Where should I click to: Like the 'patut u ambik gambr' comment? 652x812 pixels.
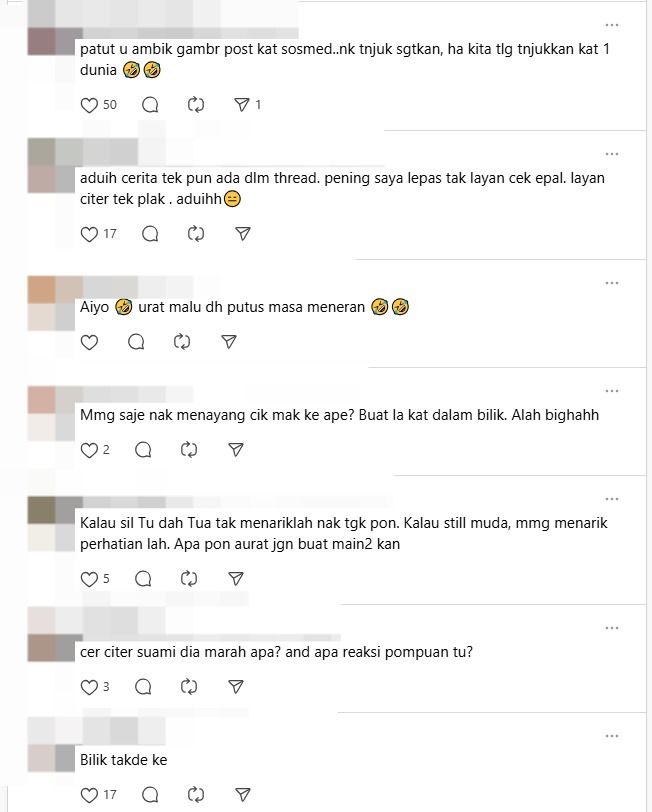tap(89, 105)
